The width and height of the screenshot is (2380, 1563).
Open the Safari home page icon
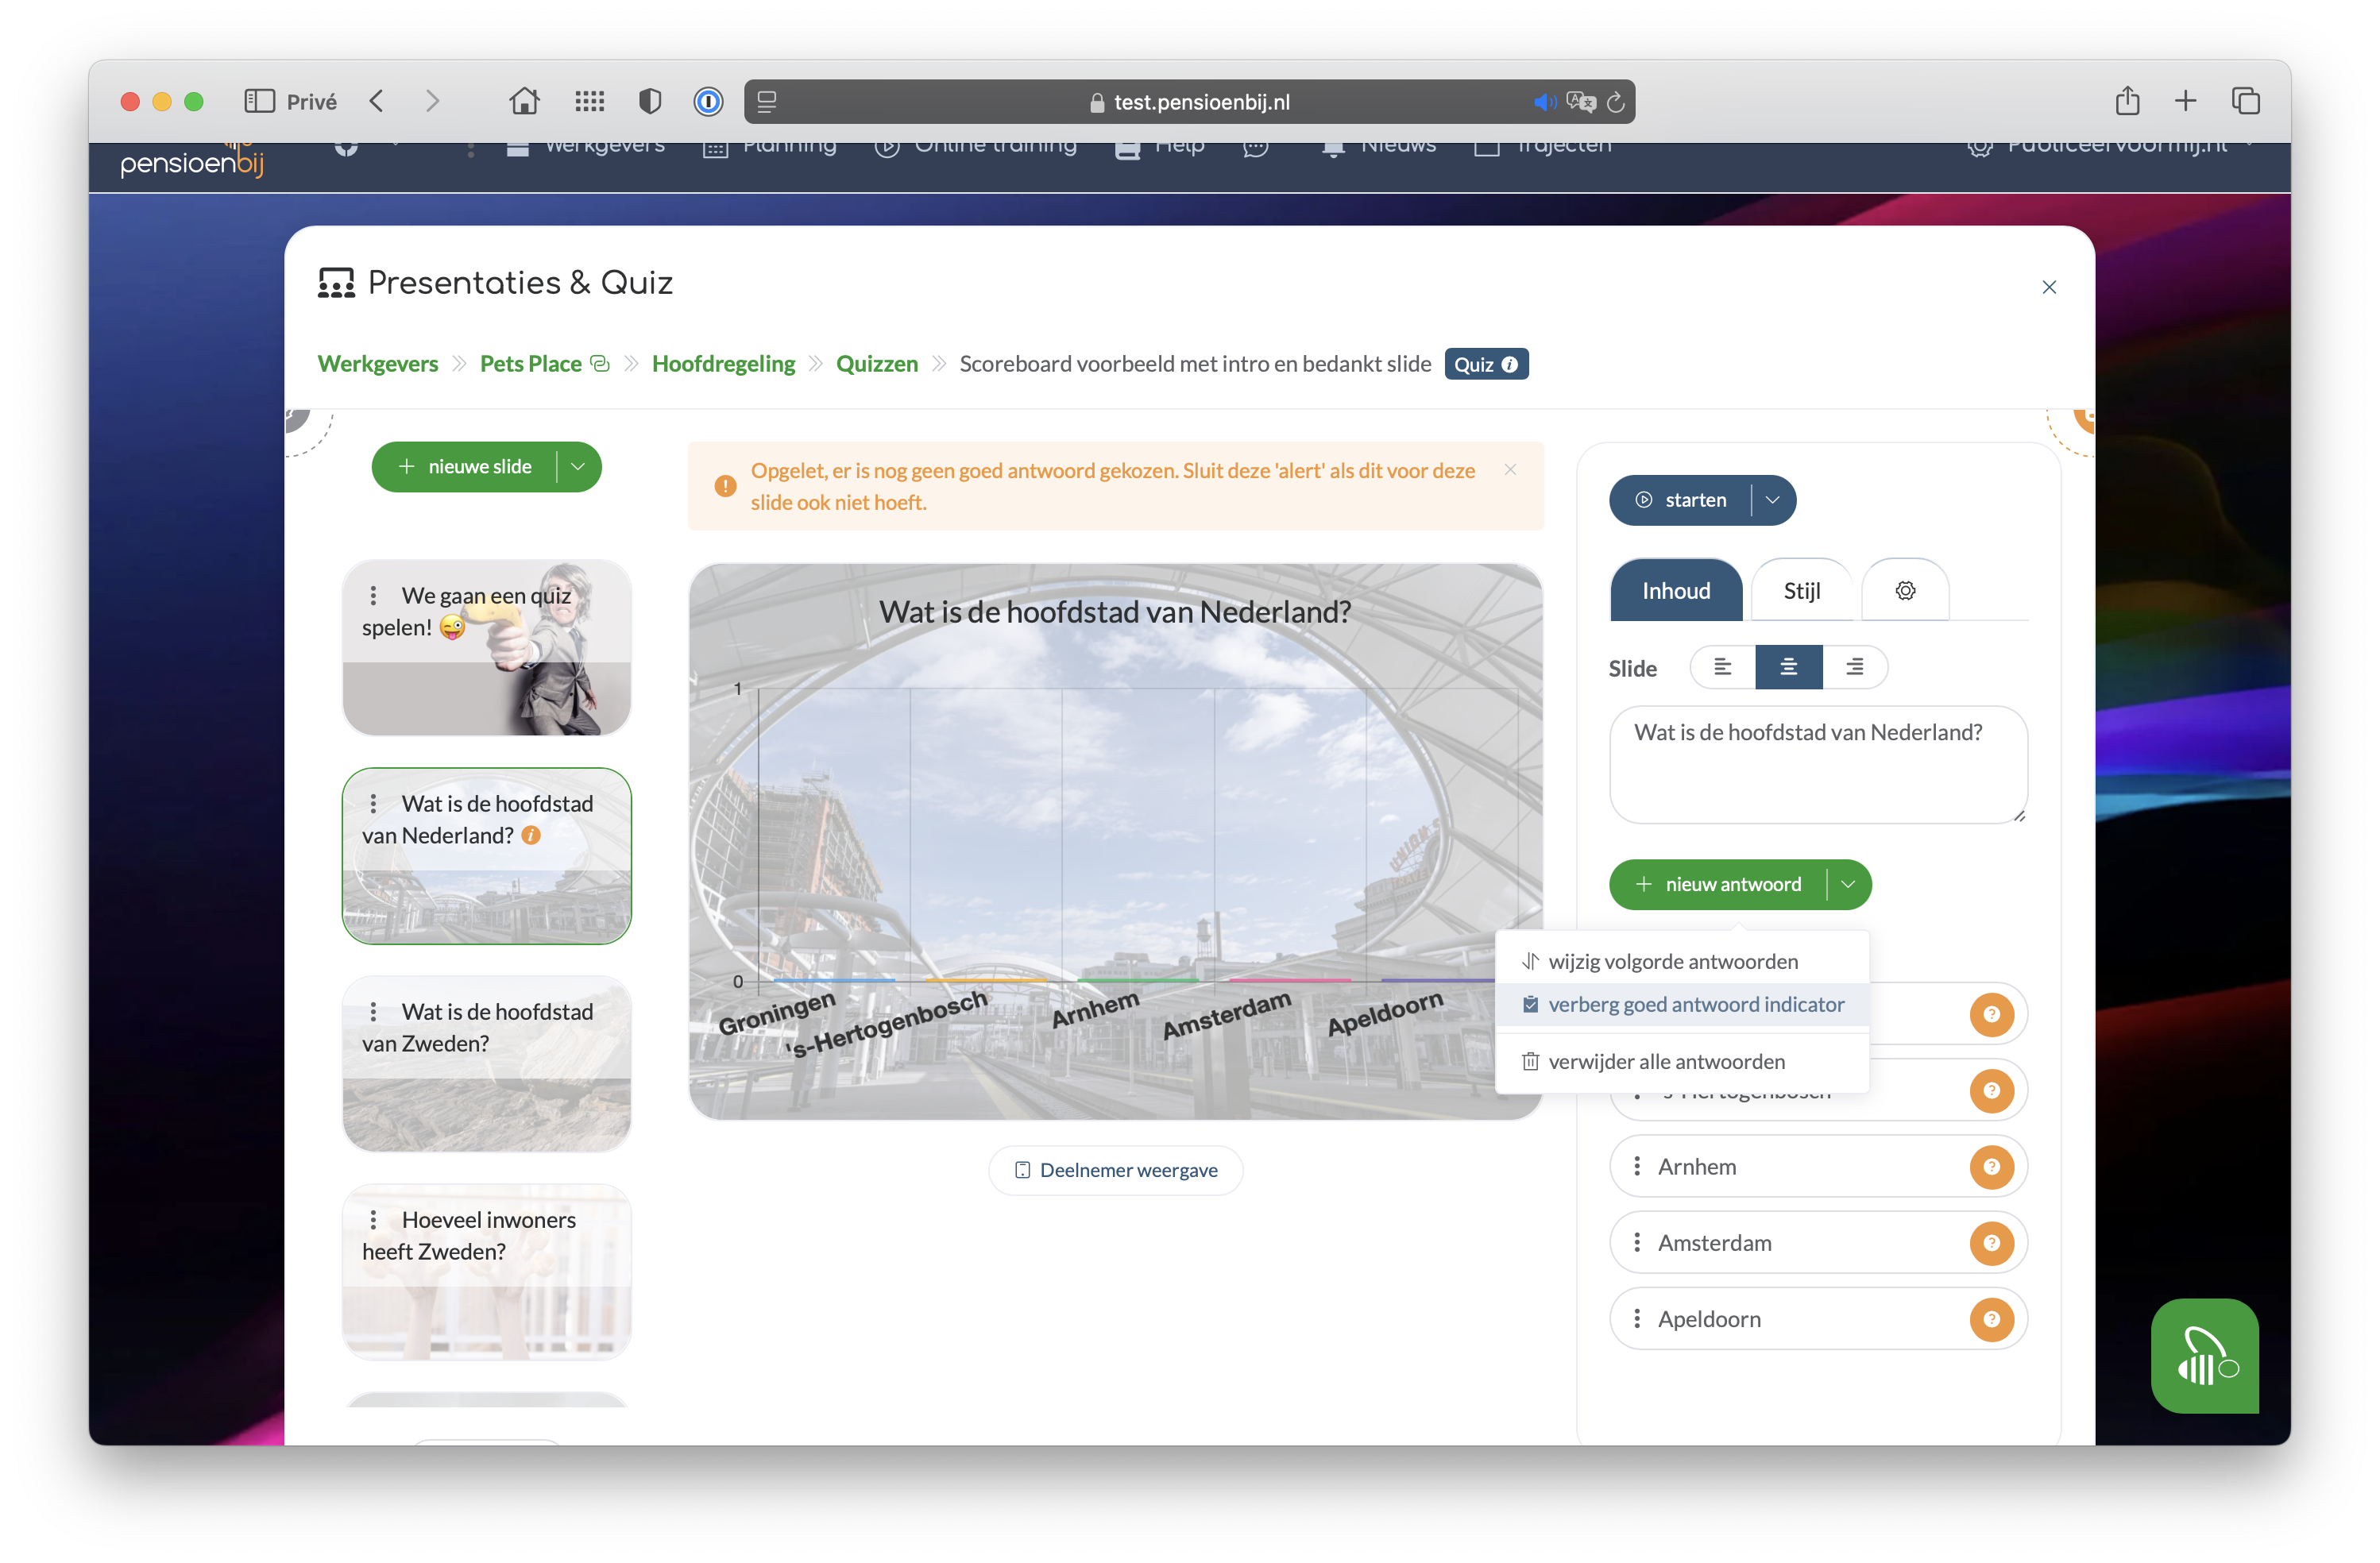[x=524, y=101]
